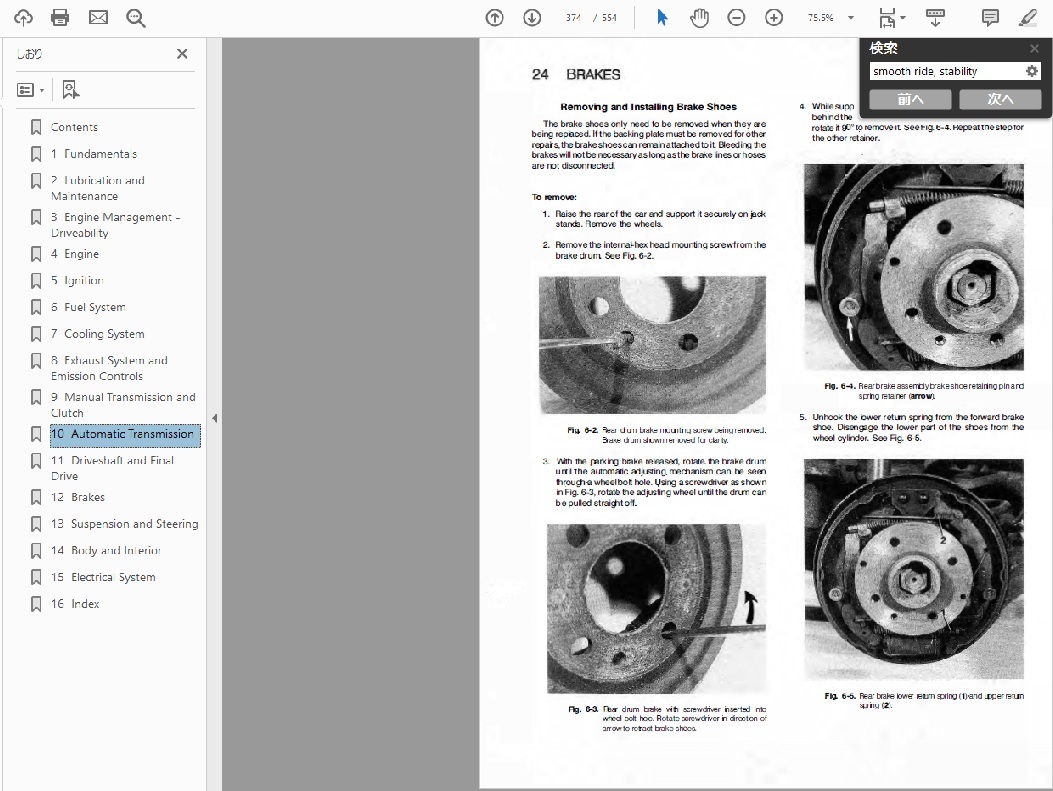
Task: Open the zoom level 75.5% dropdown
Action: 851,17
